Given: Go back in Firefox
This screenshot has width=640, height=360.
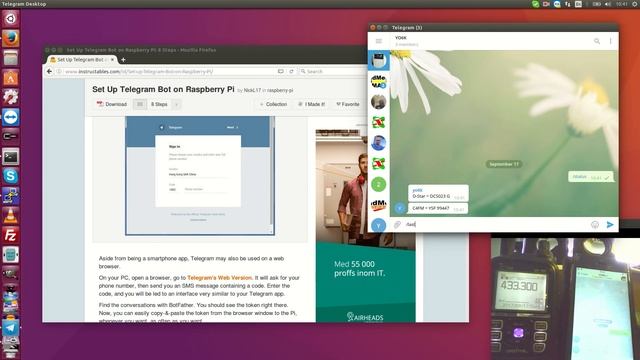Looking at the screenshot, I should 49,71.
